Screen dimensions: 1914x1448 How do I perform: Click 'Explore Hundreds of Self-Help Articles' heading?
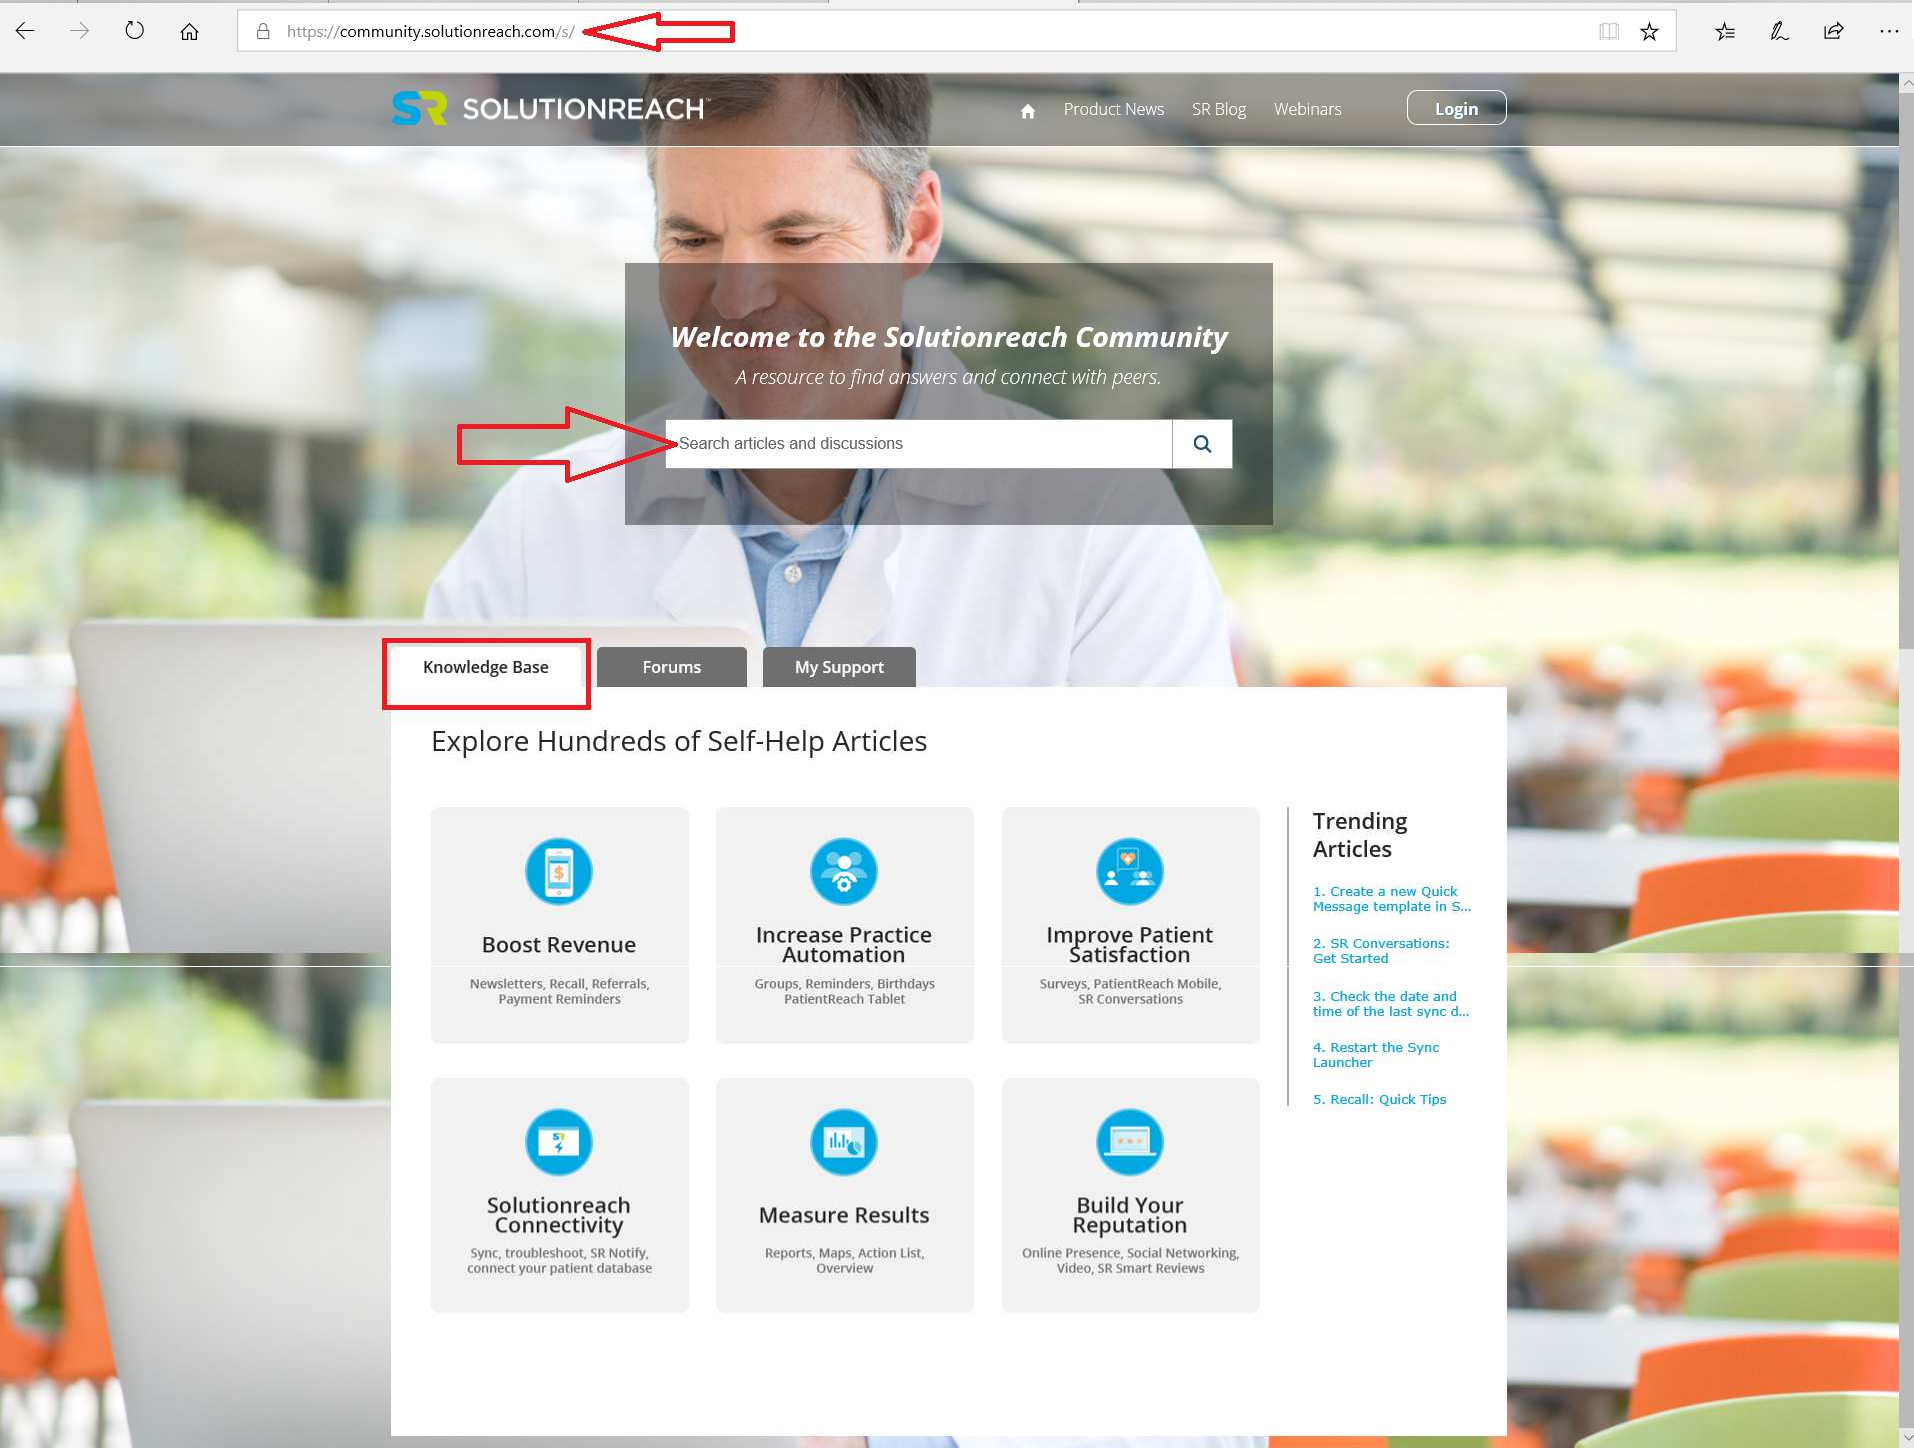tap(679, 741)
